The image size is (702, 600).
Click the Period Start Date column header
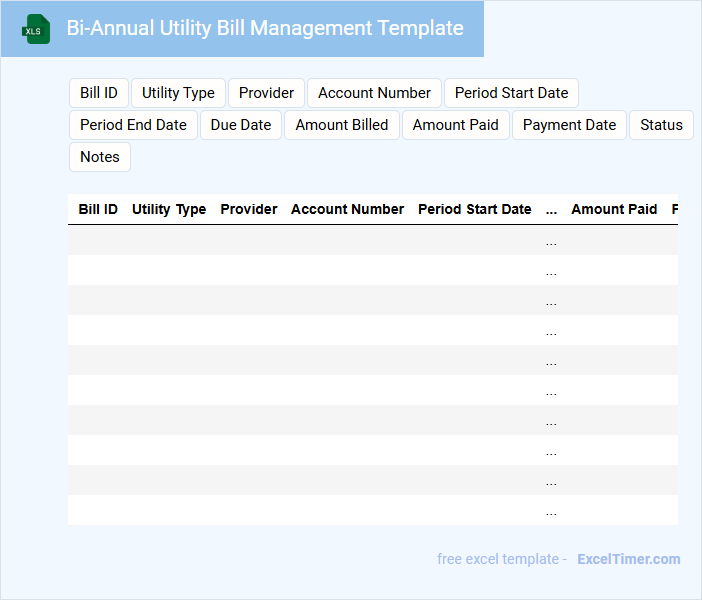[474, 210]
